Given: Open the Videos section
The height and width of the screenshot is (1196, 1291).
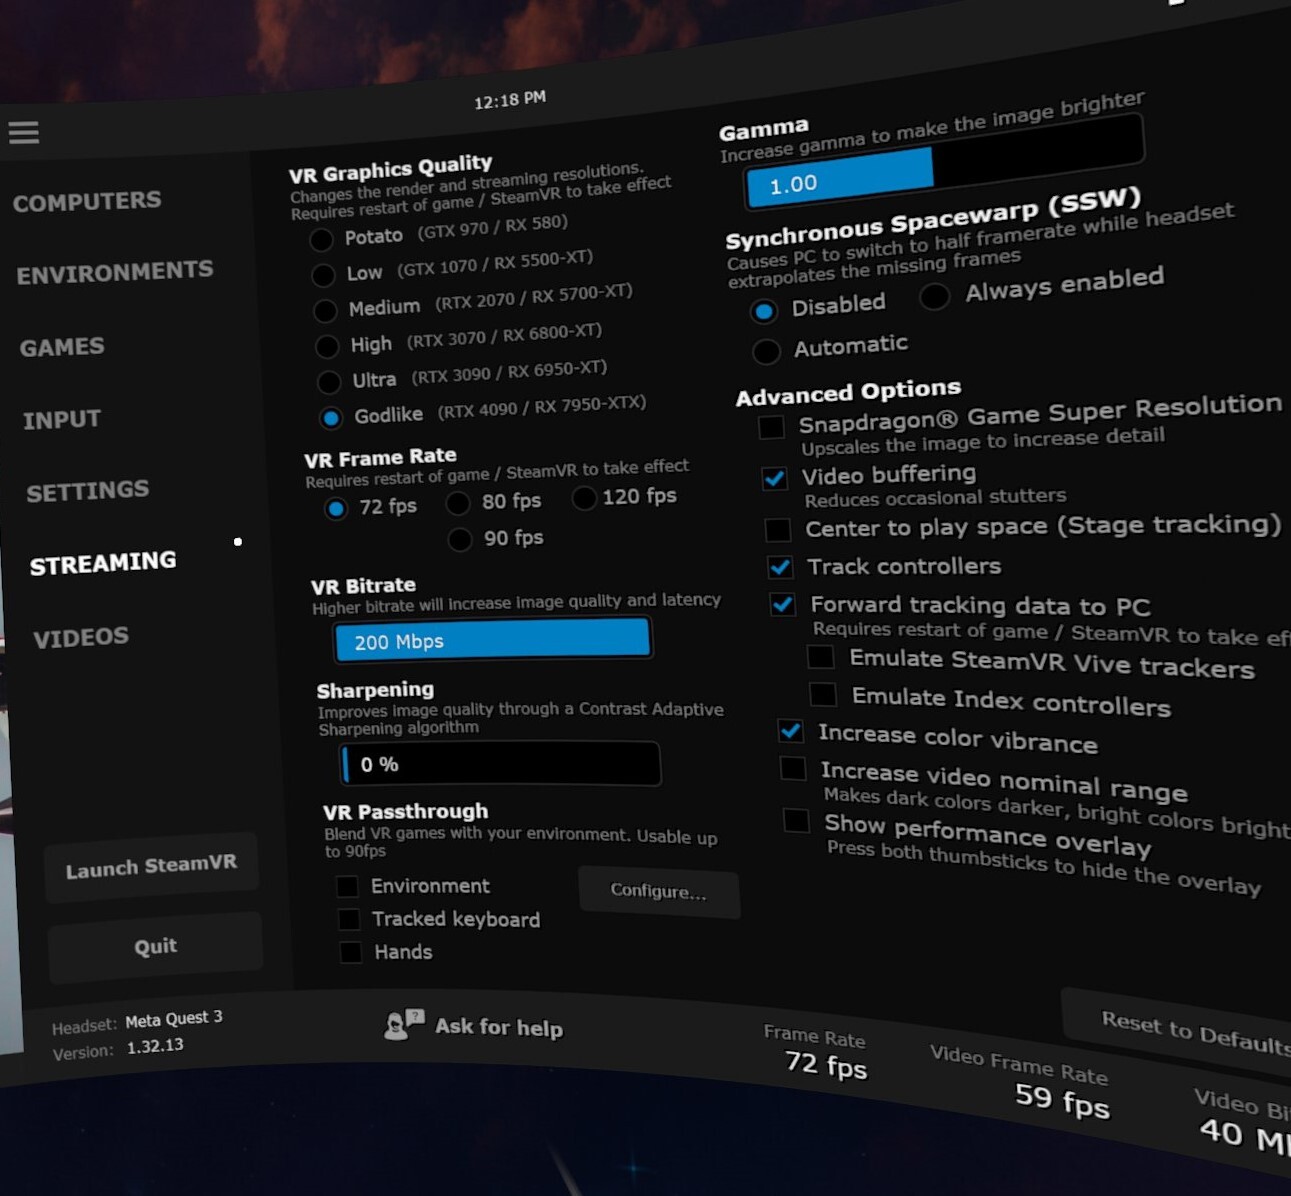Looking at the screenshot, I should [x=81, y=637].
